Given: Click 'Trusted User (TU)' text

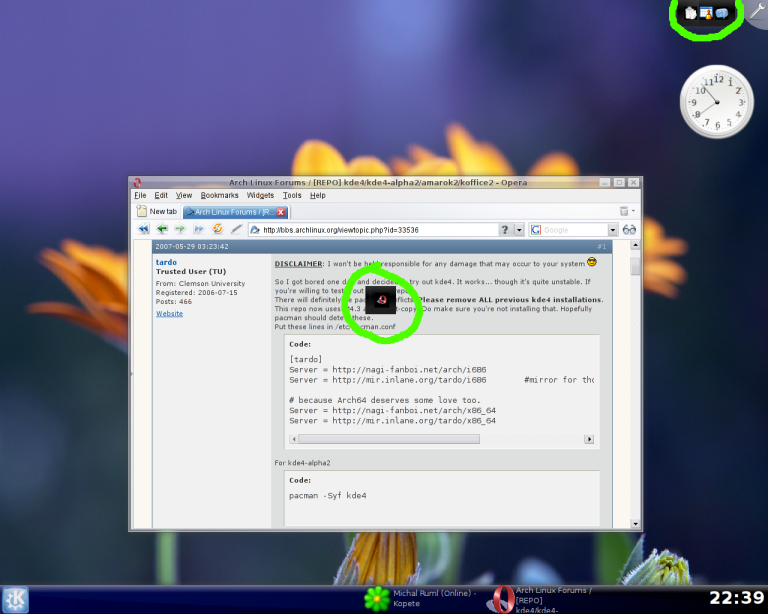Looking at the screenshot, I should click(191, 272).
